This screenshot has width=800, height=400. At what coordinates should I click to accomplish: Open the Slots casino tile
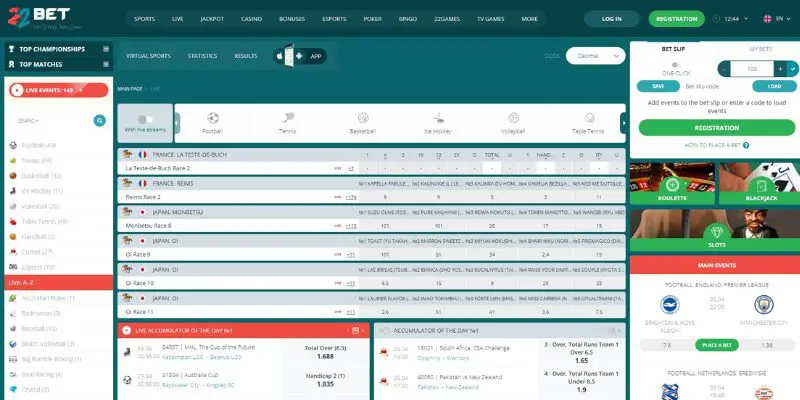click(x=714, y=230)
